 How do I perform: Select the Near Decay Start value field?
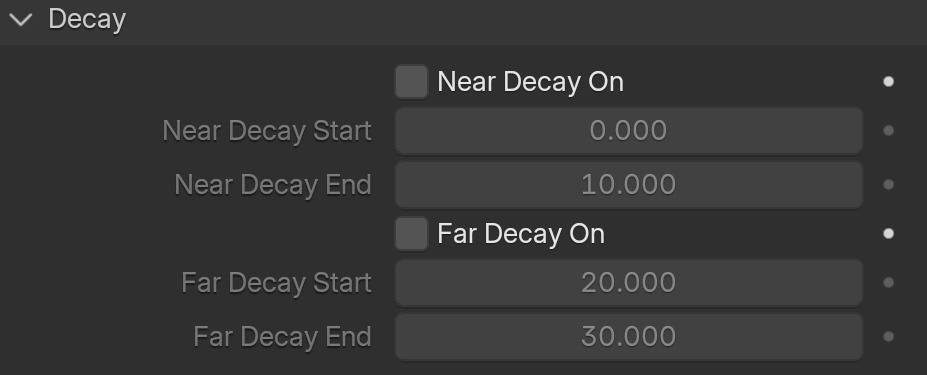[x=628, y=131]
